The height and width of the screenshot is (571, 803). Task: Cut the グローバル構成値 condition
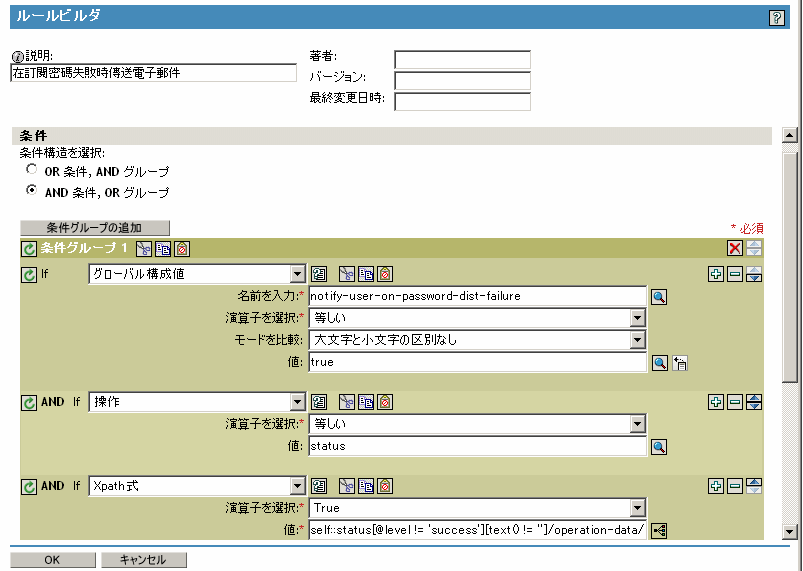347,274
